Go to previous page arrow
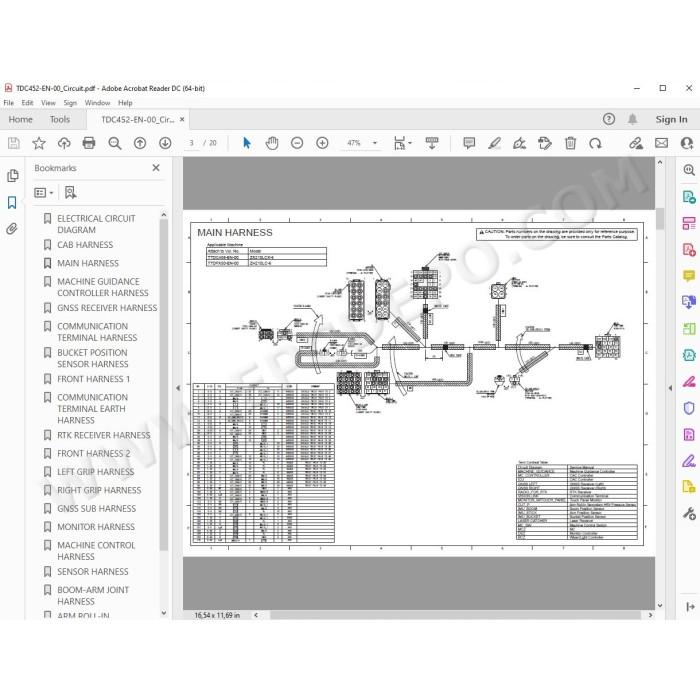The image size is (700, 700). (140, 143)
